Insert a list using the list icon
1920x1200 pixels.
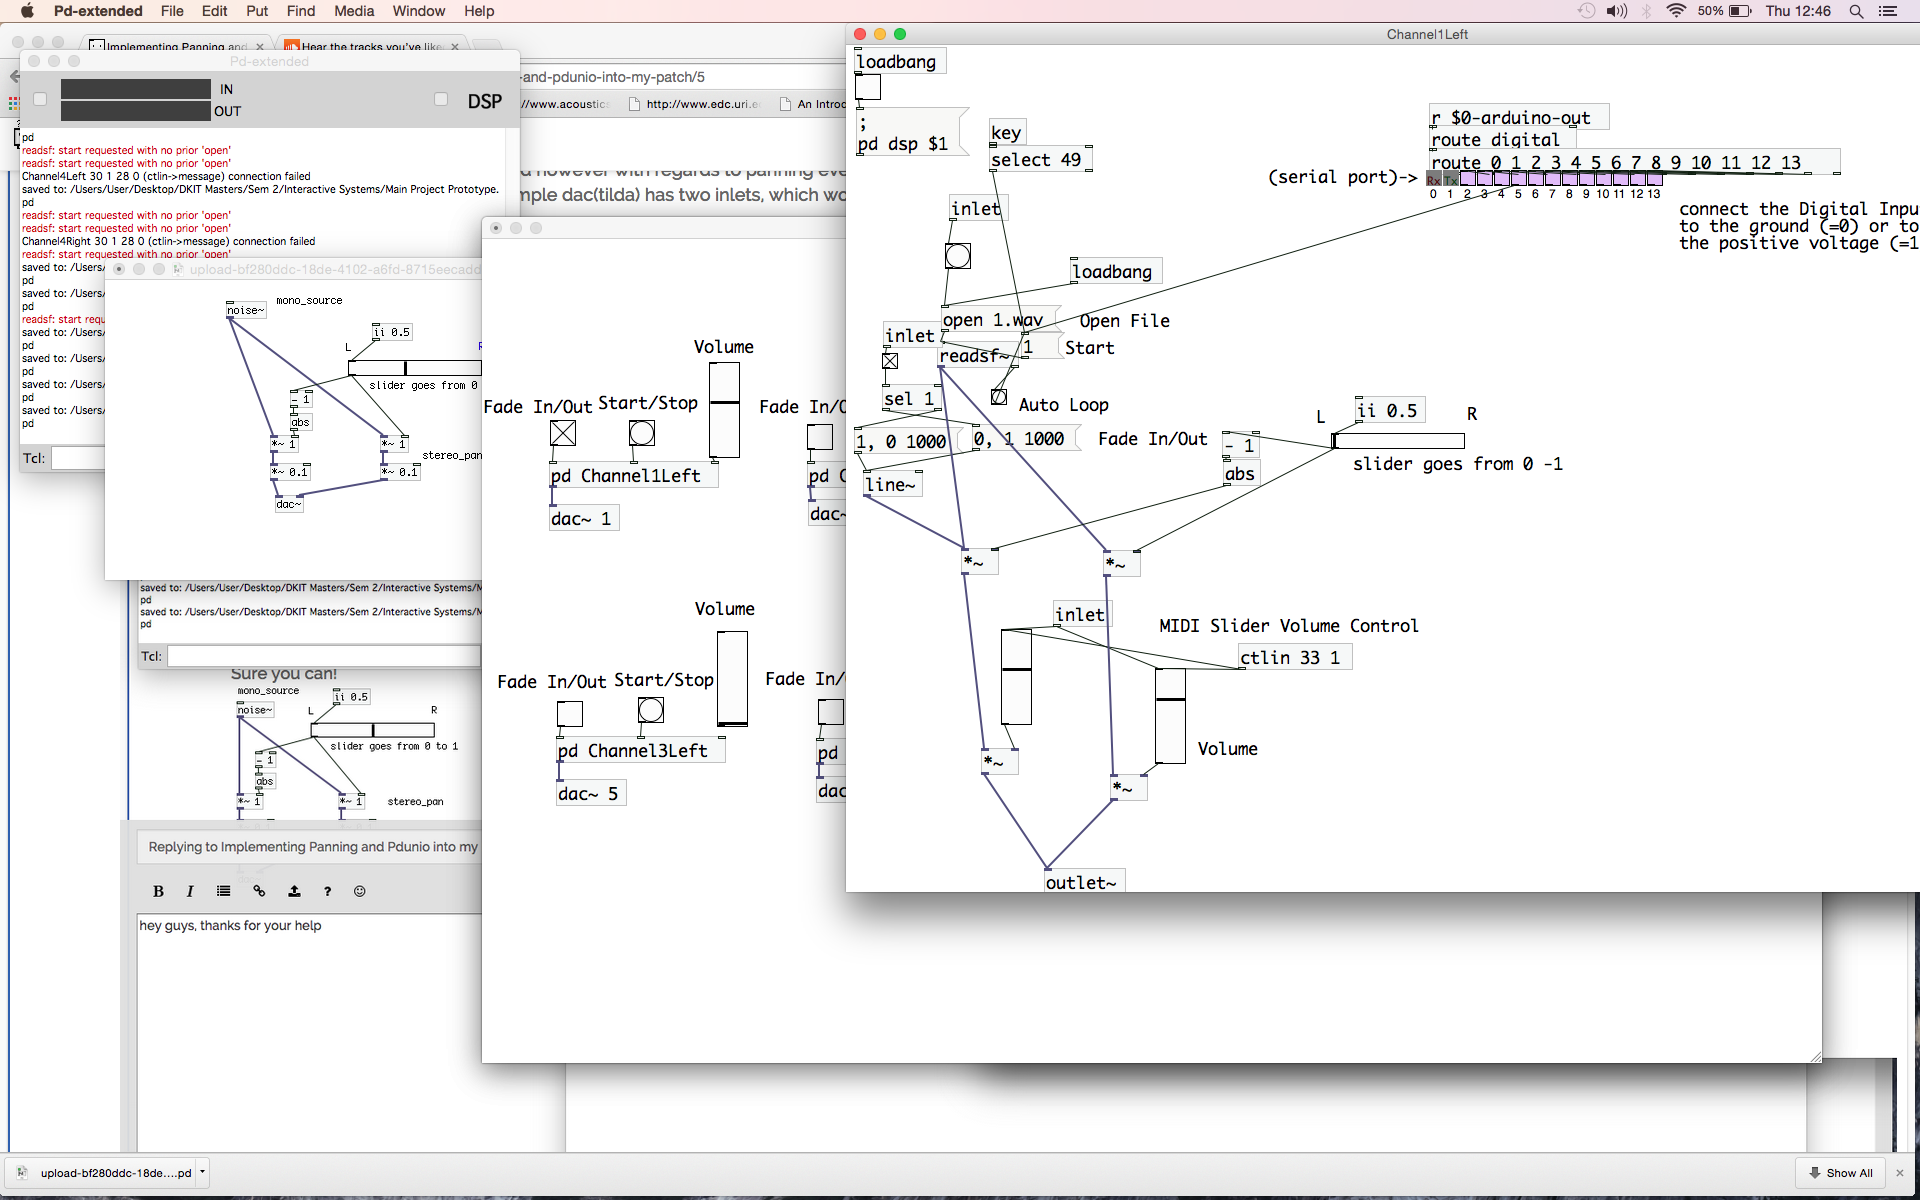(x=224, y=891)
